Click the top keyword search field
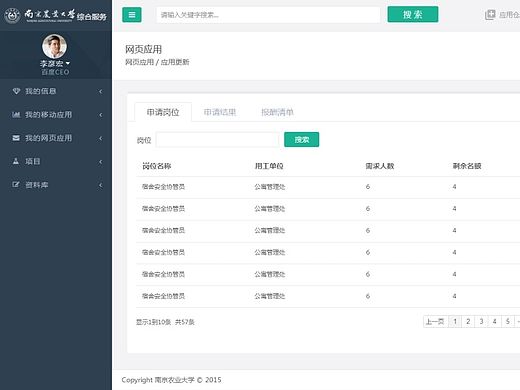Image resolution: width=520 pixels, height=390 pixels. click(268, 15)
